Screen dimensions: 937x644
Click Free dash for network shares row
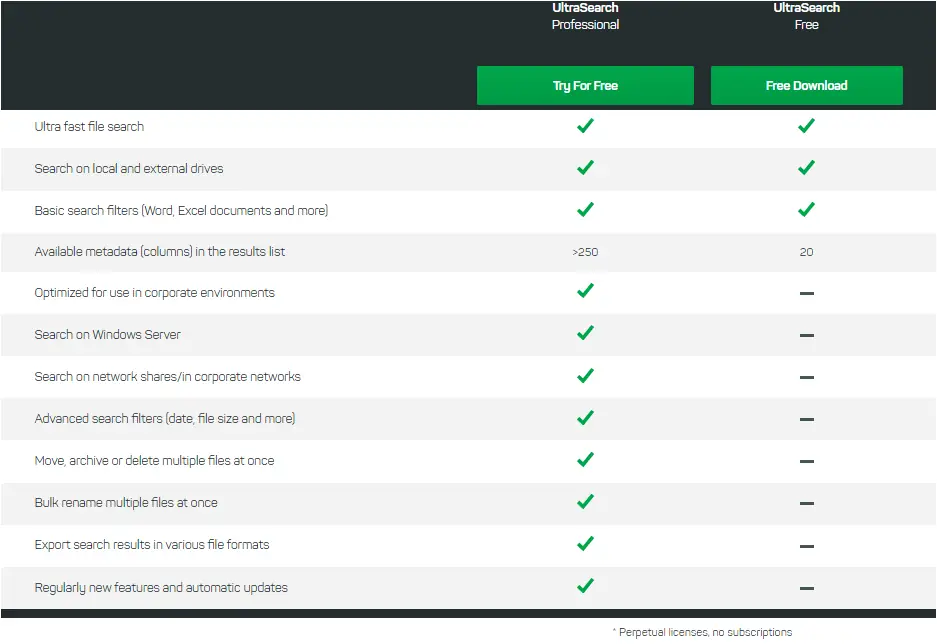[x=806, y=378]
